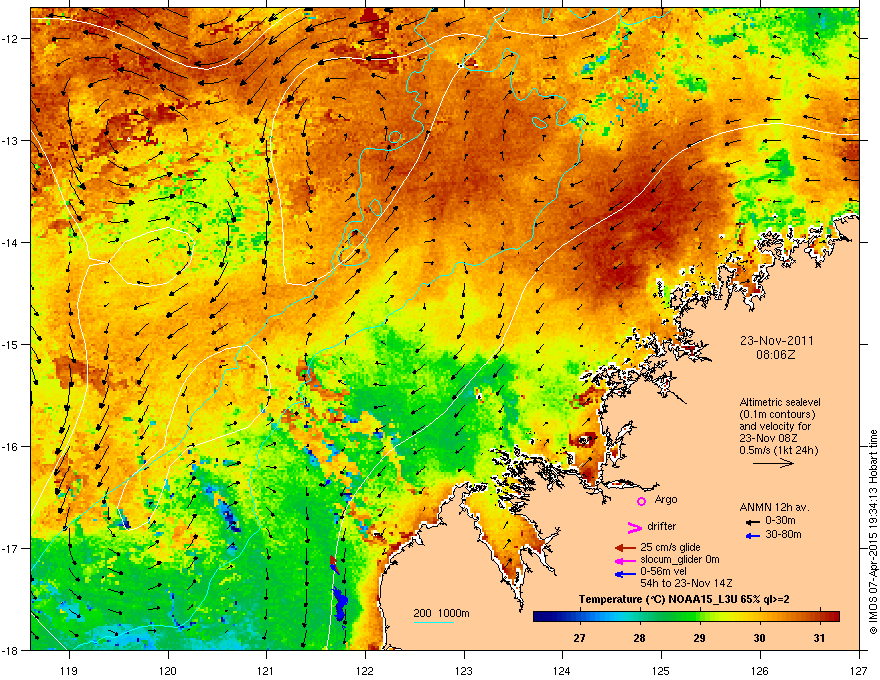Click the latitude axis label -18
Screen dimensions: 880x680
click(10, 650)
